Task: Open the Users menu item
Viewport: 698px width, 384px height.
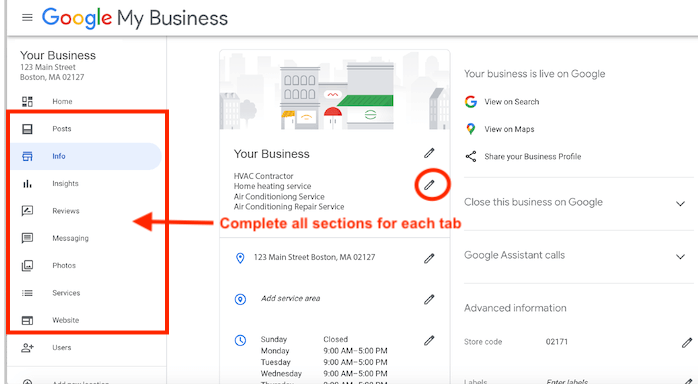Action: pyautogui.click(x=61, y=348)
